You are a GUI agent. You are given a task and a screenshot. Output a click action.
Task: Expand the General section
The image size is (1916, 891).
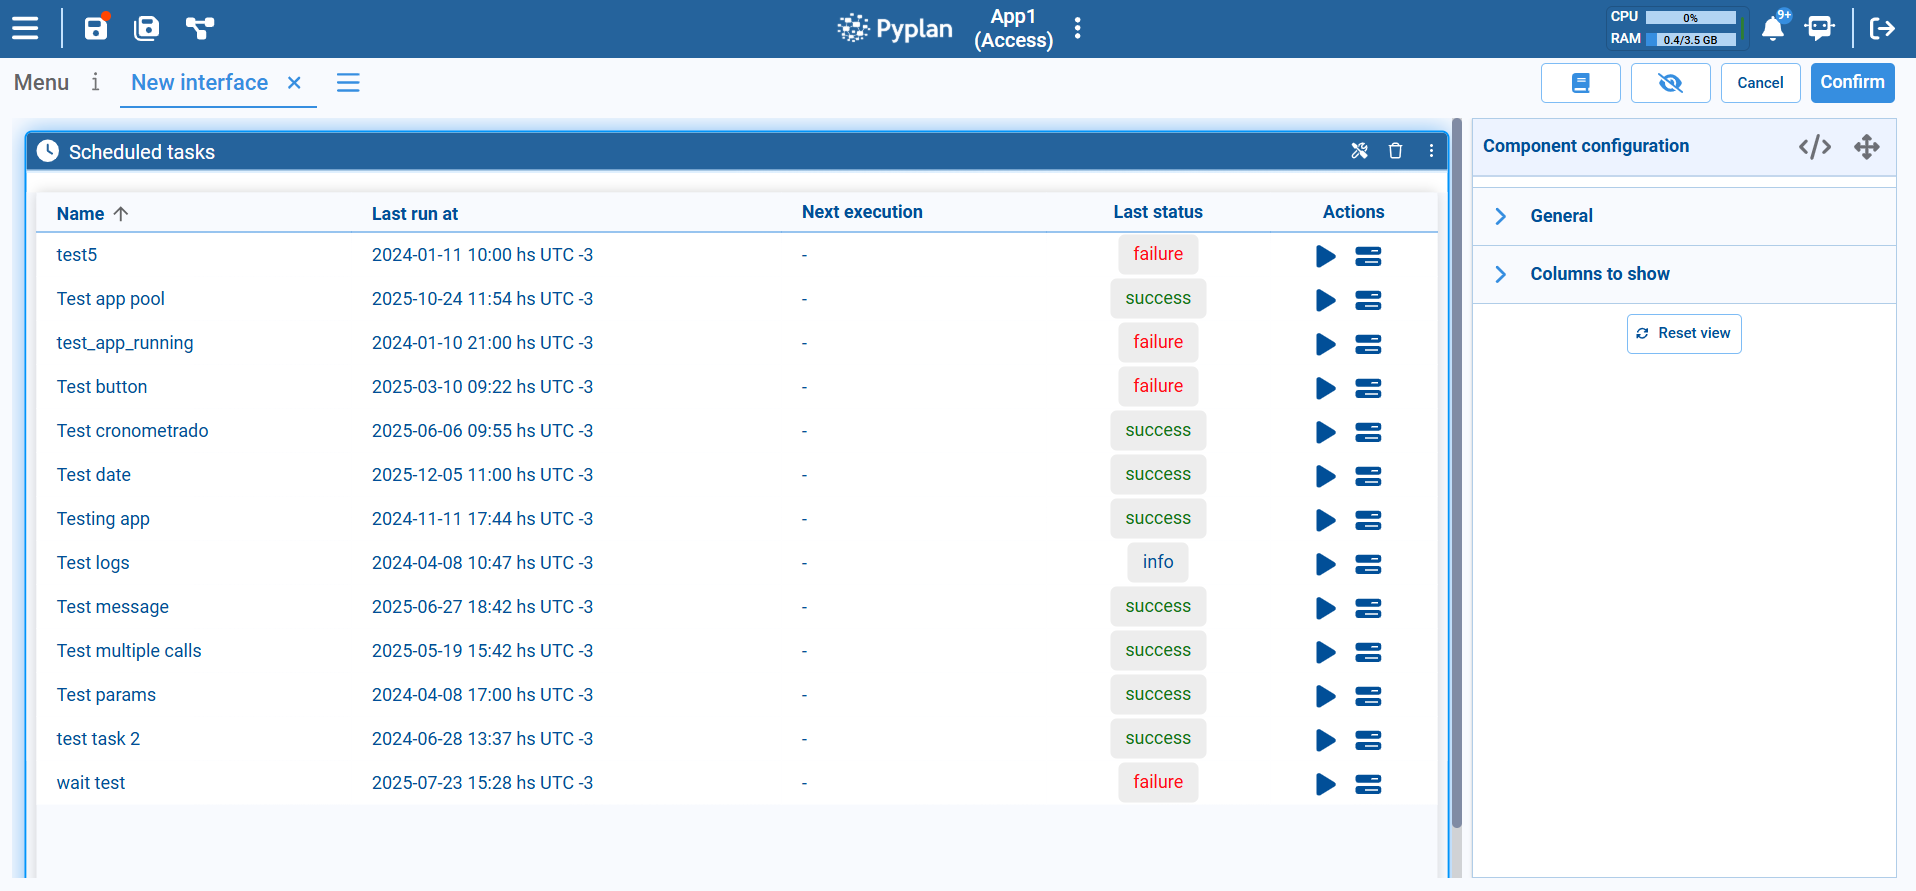point(1561,216)
